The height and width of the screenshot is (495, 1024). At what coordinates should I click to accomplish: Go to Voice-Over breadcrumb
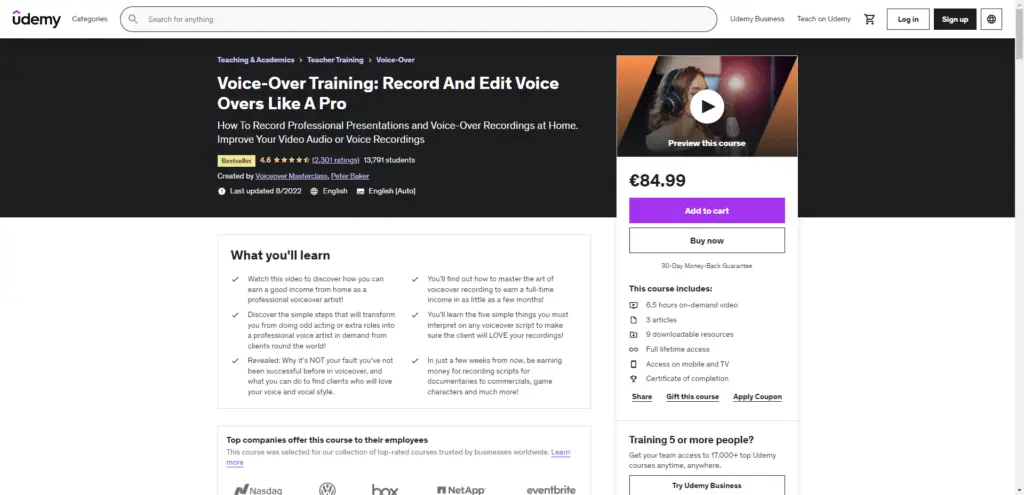click(x=395, y=59)
